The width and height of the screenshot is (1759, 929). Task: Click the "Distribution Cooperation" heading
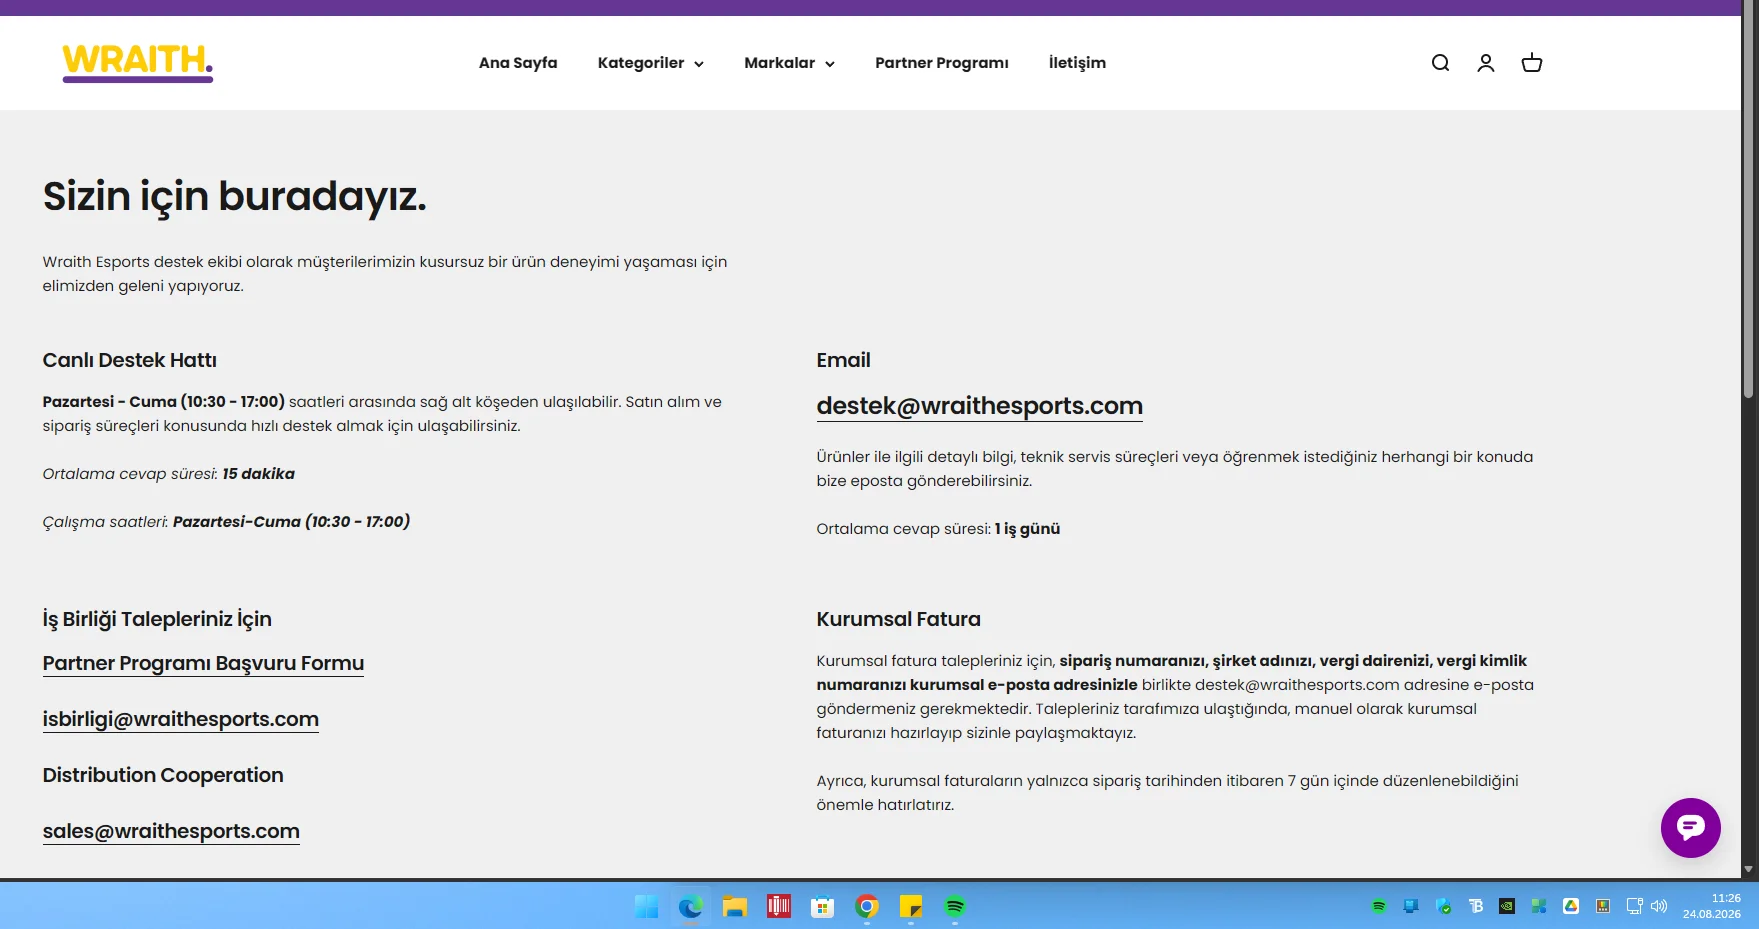(163, 775)
